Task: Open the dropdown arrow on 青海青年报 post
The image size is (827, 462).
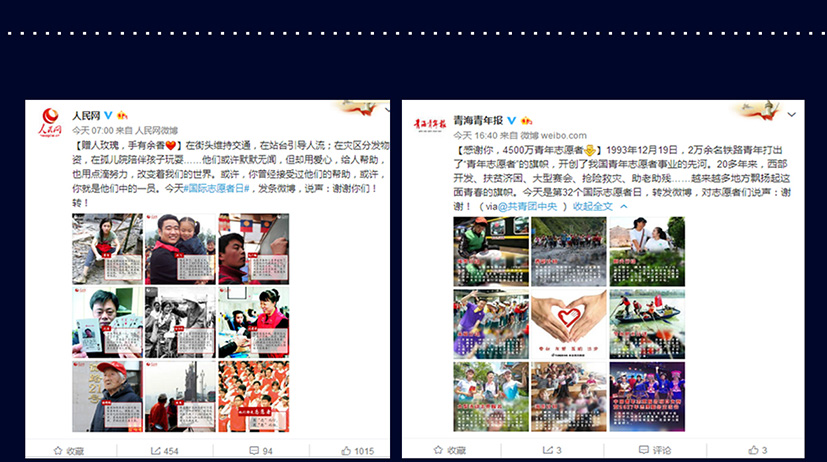Action: [x=792, y=114]
